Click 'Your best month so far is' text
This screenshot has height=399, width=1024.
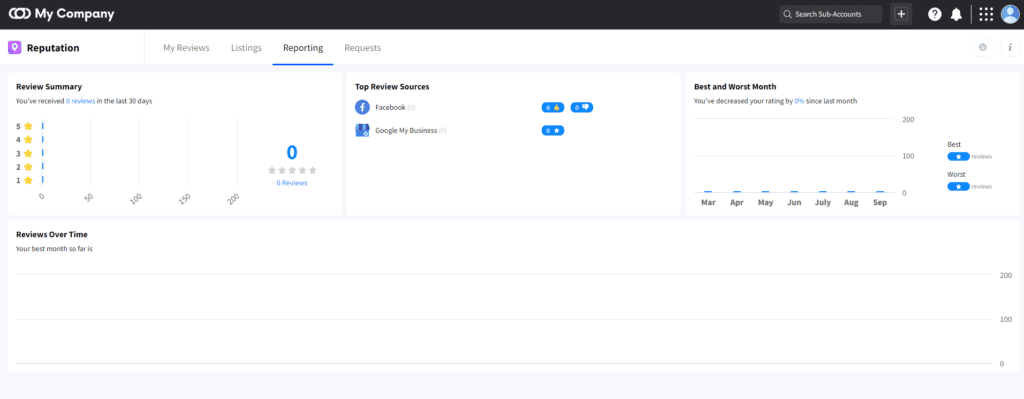[54, 249]
